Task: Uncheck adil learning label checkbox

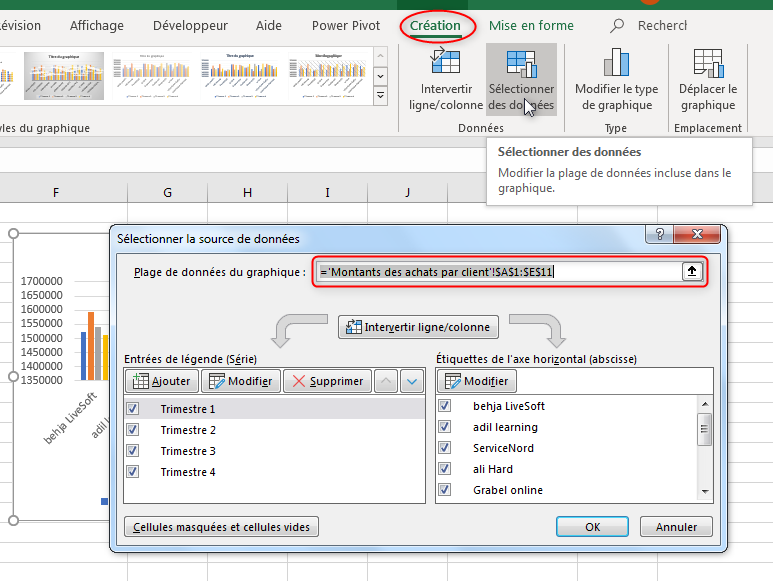Action: pyautogui.click(x=445, y=427)
